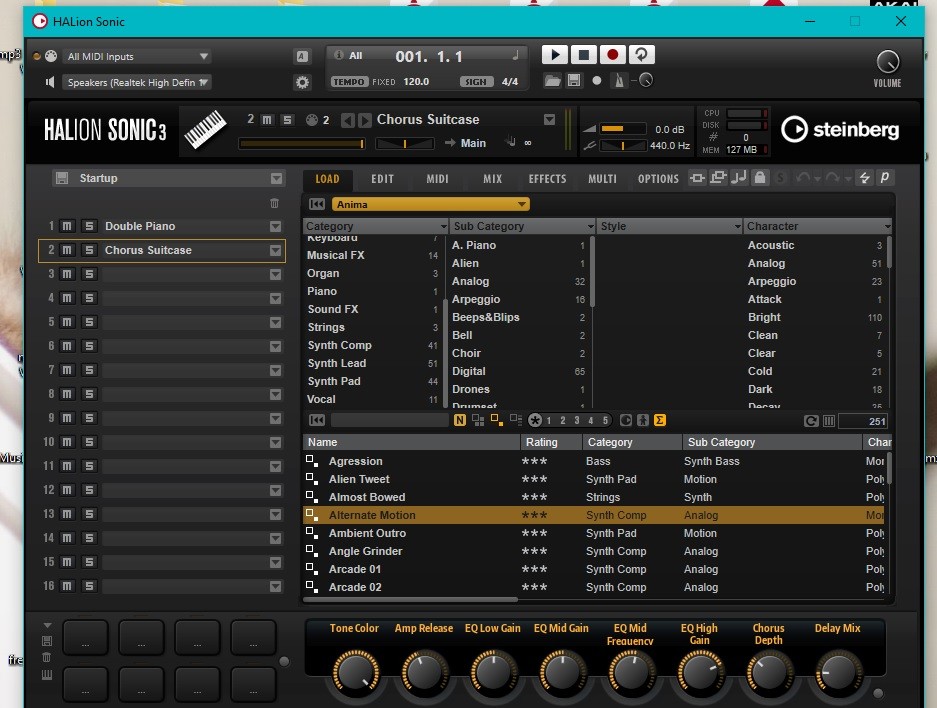The height and width of the screenshot is (708, 937).
Task: Open Double Piano slot load dropdown
Action: (275, 226)
